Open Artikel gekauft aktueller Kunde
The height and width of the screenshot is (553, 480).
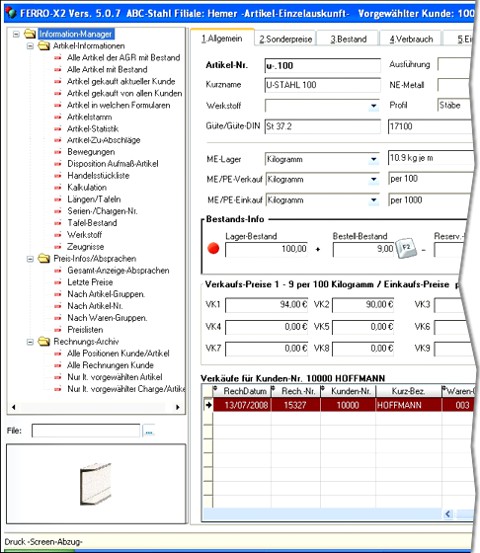pos(121,81)
